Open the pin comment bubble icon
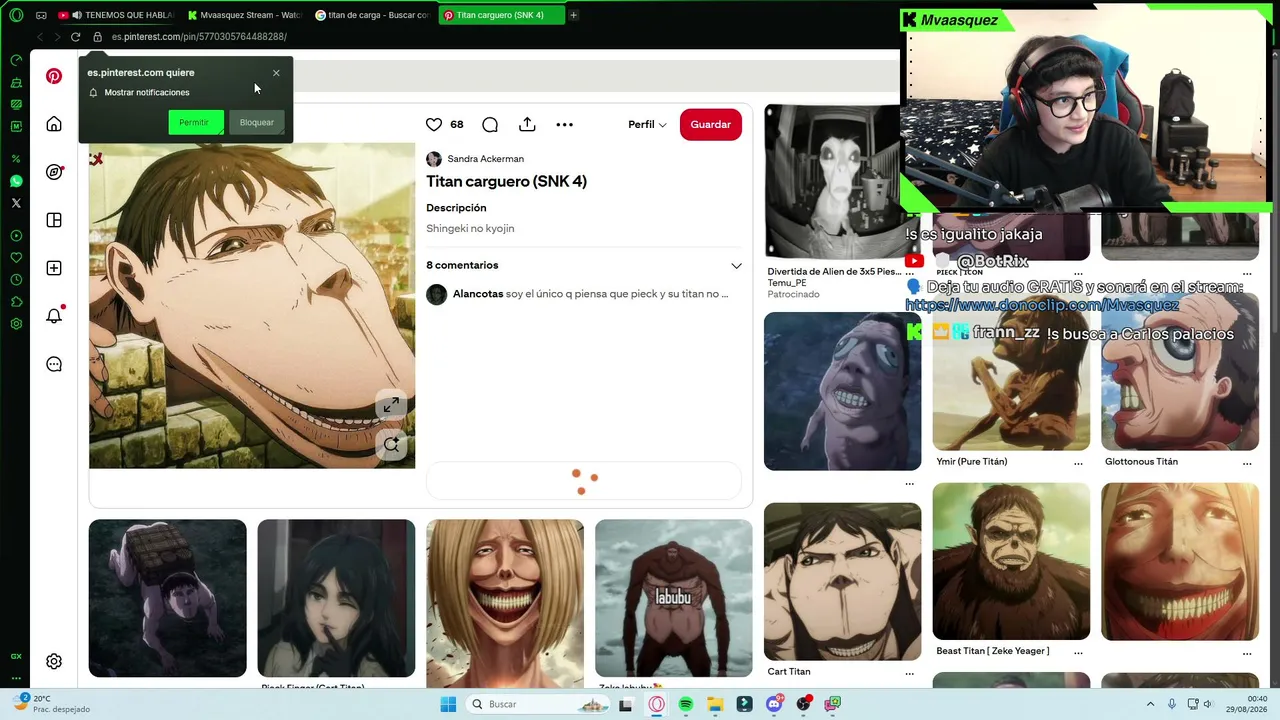 click(490, 124)
